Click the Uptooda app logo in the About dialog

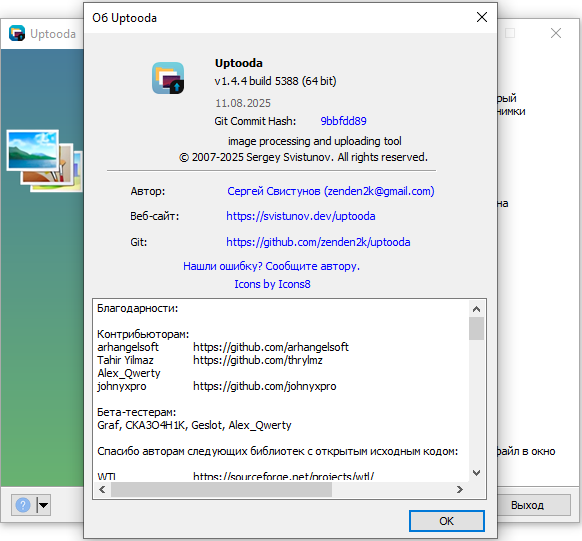point(168,78)
